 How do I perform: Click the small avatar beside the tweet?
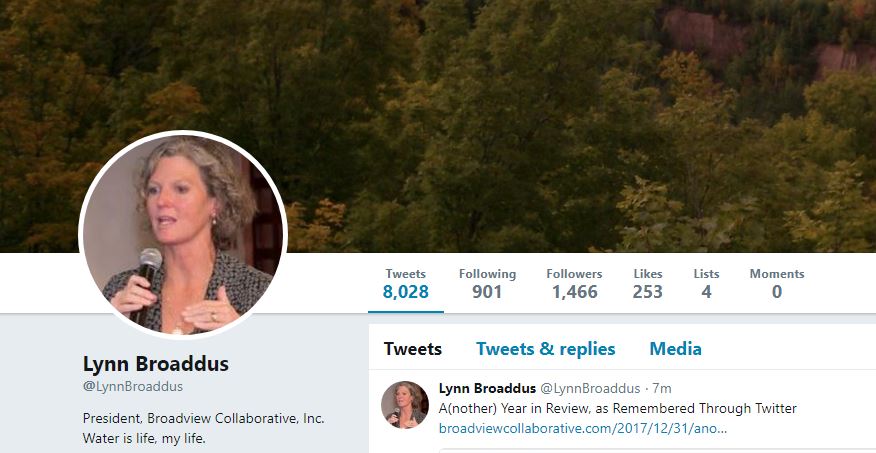404,404
